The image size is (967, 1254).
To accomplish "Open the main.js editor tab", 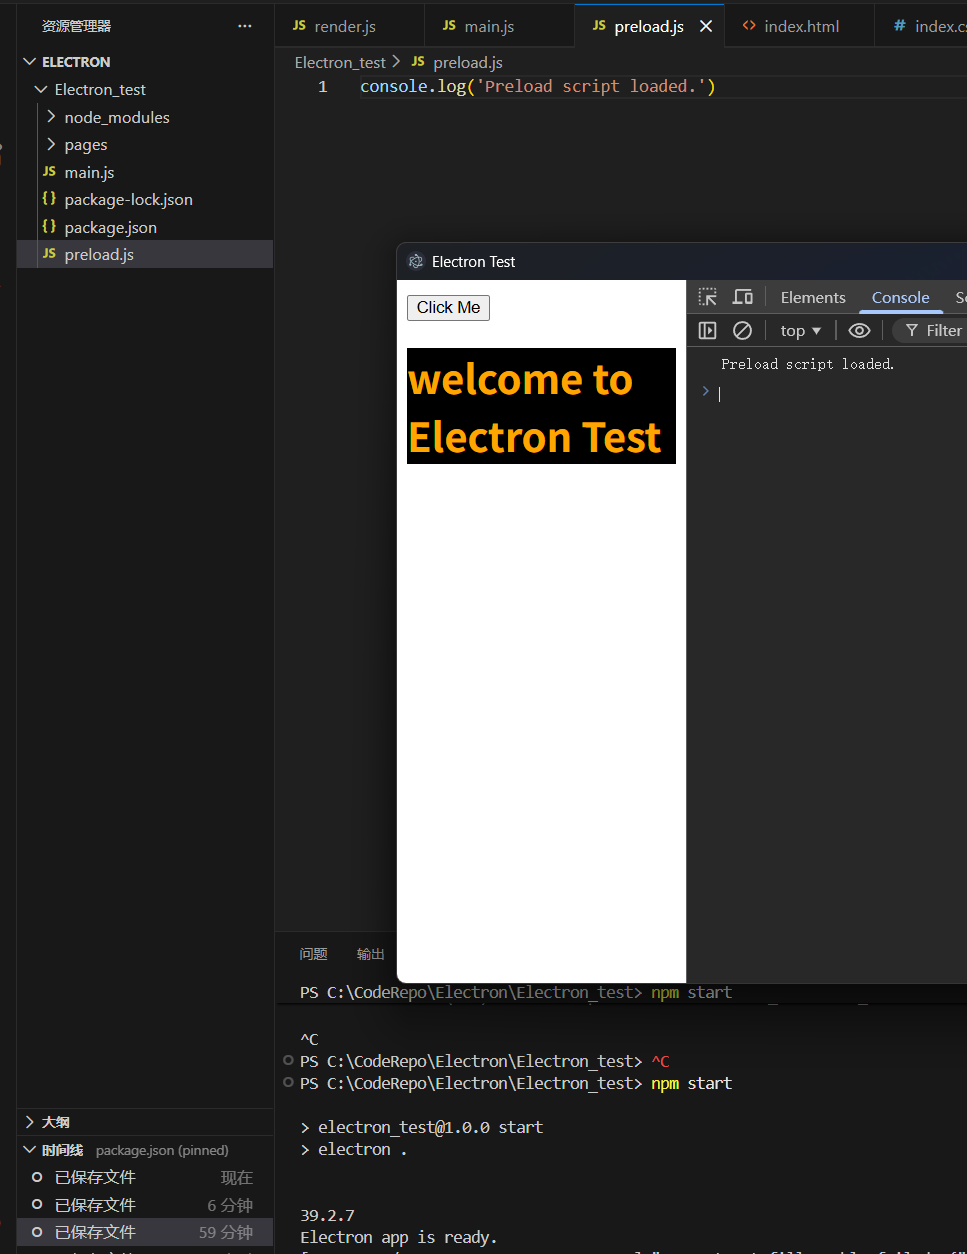I will [x=488, y=26].
